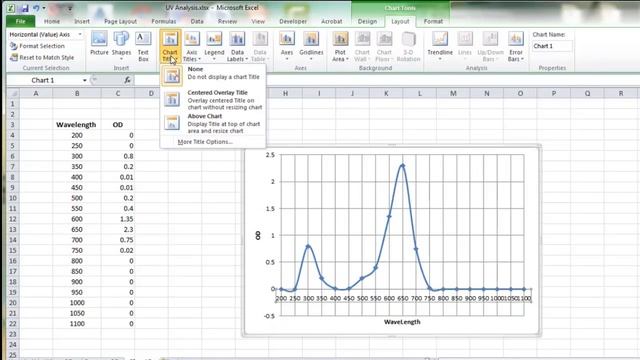The image size is (640, 360).
Task: Click the OD vertical axis title in chart
Action: pos(258,235)
